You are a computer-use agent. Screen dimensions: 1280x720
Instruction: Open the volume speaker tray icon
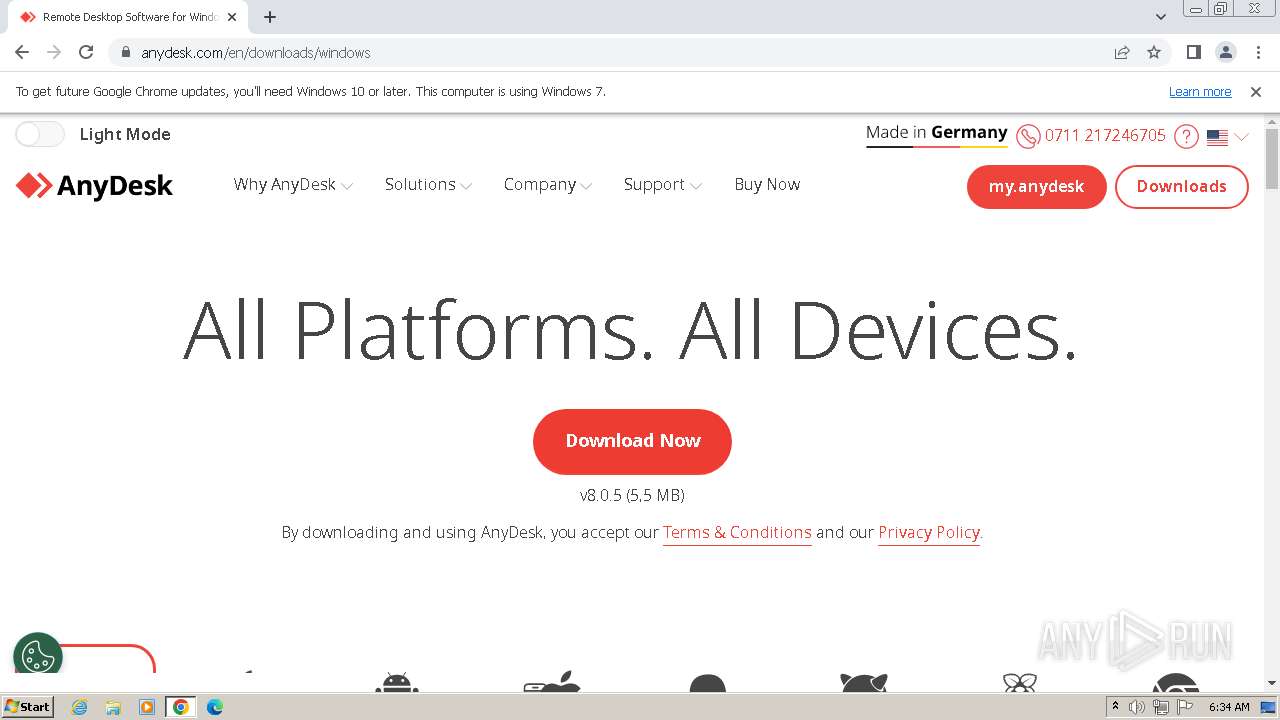tap(1137, 707)
